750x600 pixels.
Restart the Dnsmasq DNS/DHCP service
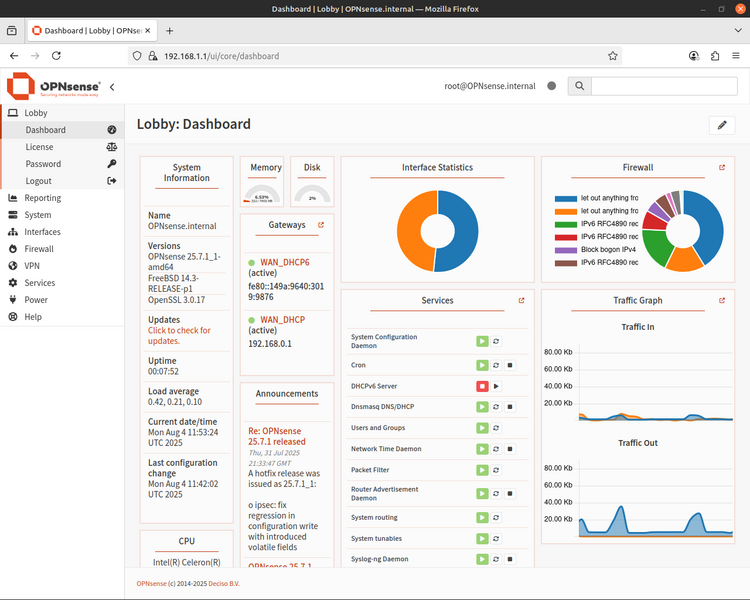(x=496, y=407)
